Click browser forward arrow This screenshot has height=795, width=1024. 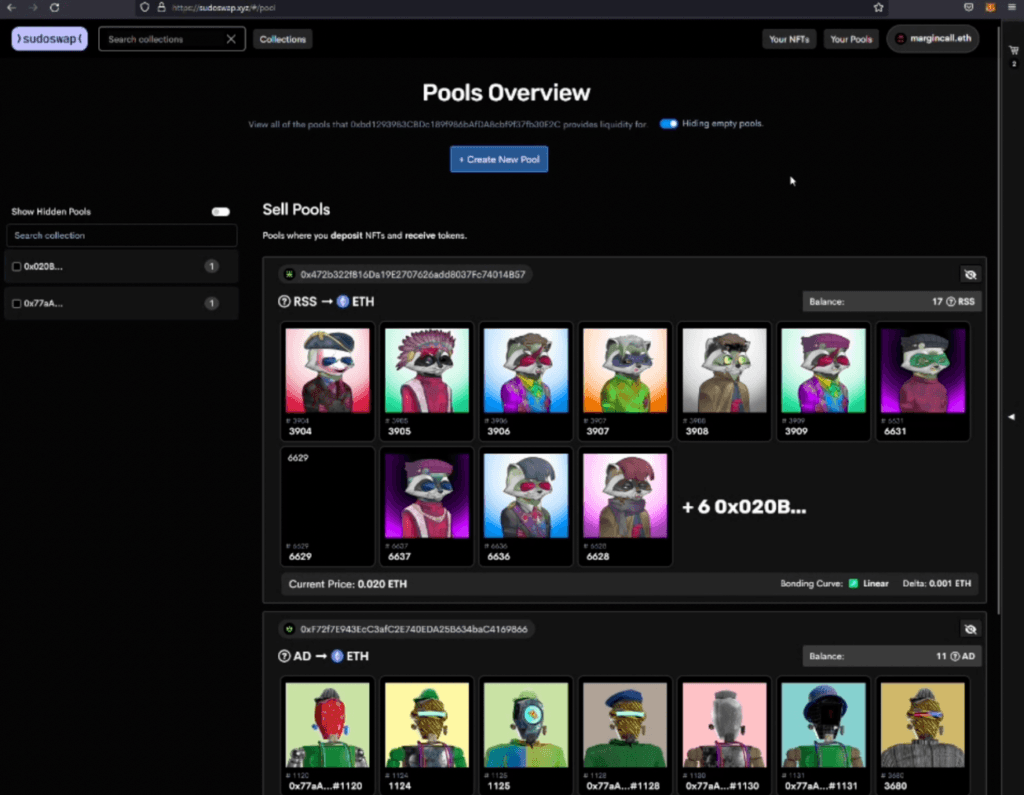[x=33, y=8]
